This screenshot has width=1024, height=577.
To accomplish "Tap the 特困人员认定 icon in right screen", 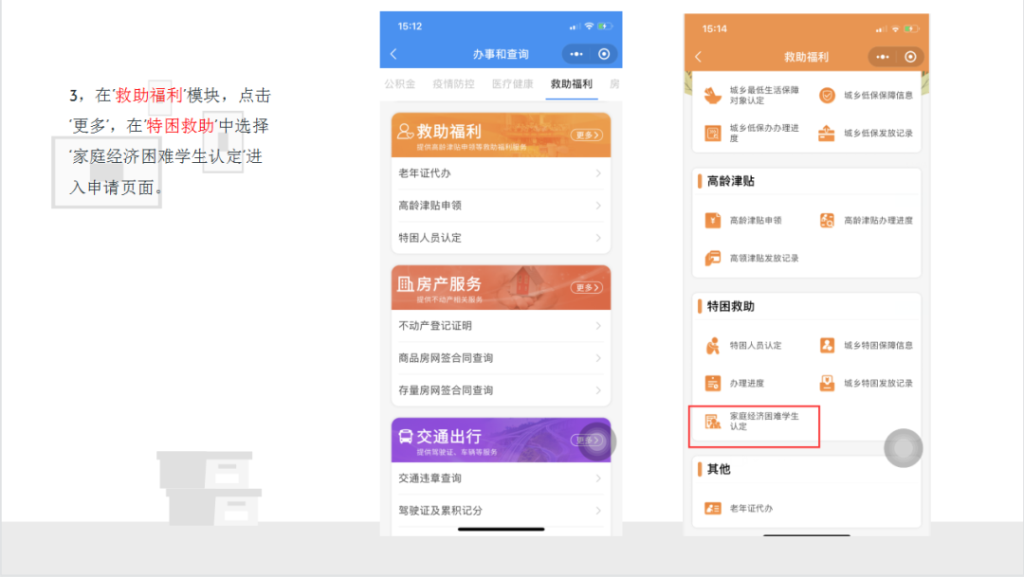I will point(713,346).
